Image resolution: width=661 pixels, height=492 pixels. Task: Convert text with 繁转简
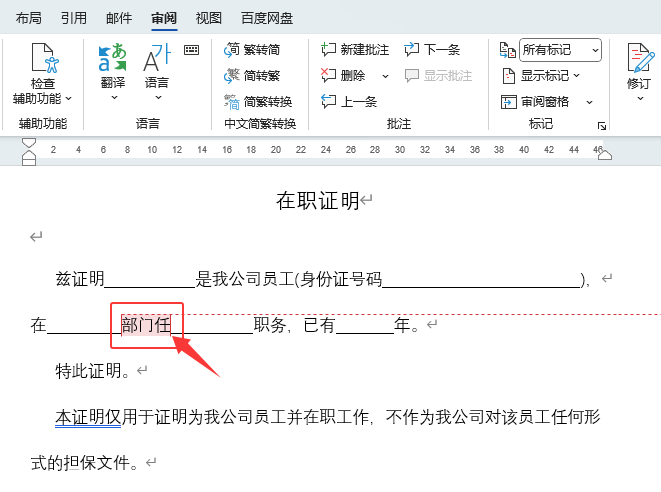click(252, 50)
